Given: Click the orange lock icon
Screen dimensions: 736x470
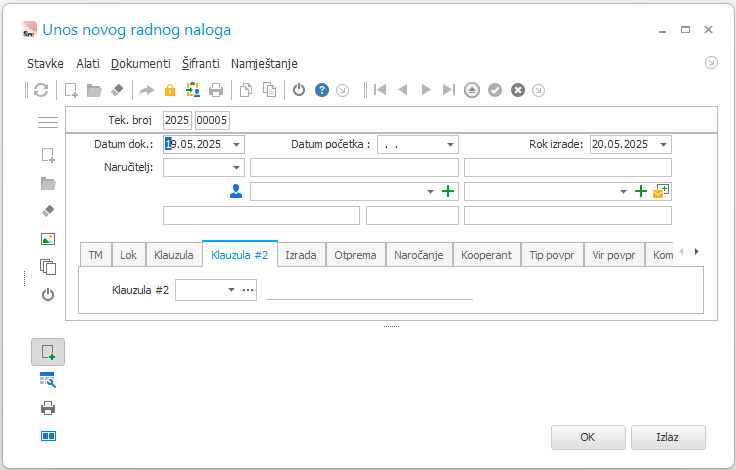Looking at the screenshot, I should click(170, 90).
